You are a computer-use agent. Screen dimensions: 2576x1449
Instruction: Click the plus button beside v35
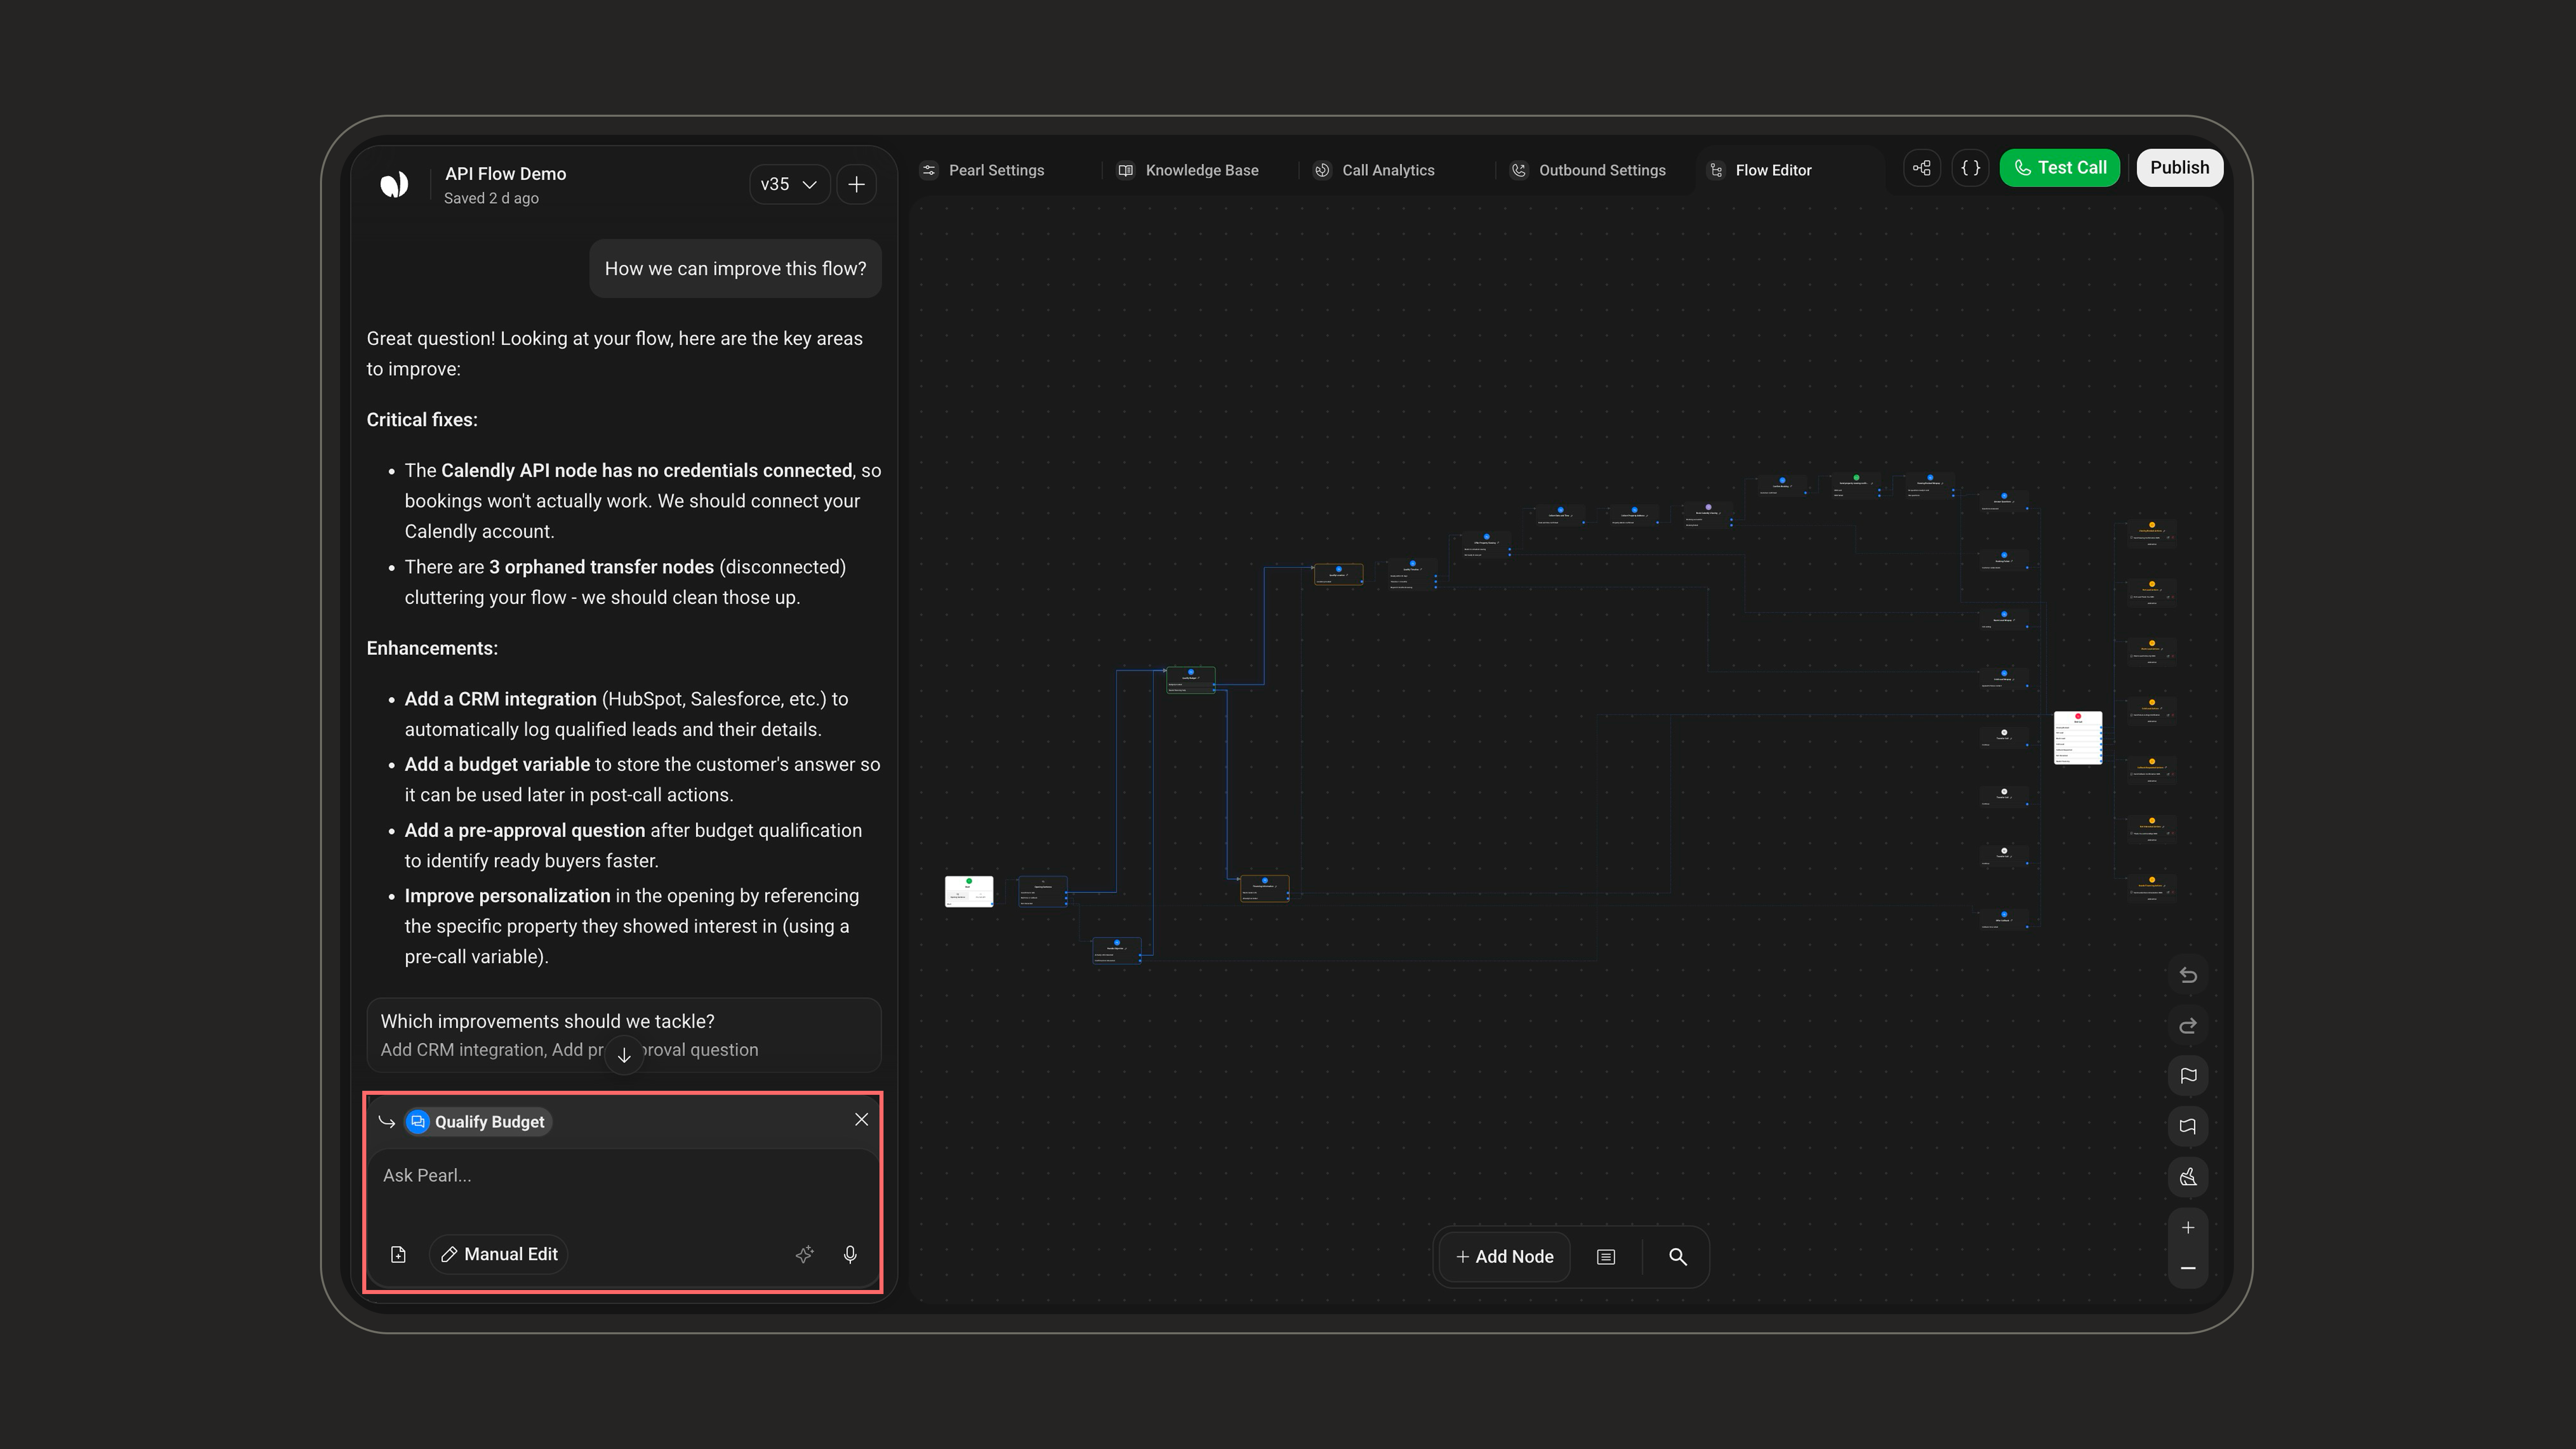pos(857,184)
